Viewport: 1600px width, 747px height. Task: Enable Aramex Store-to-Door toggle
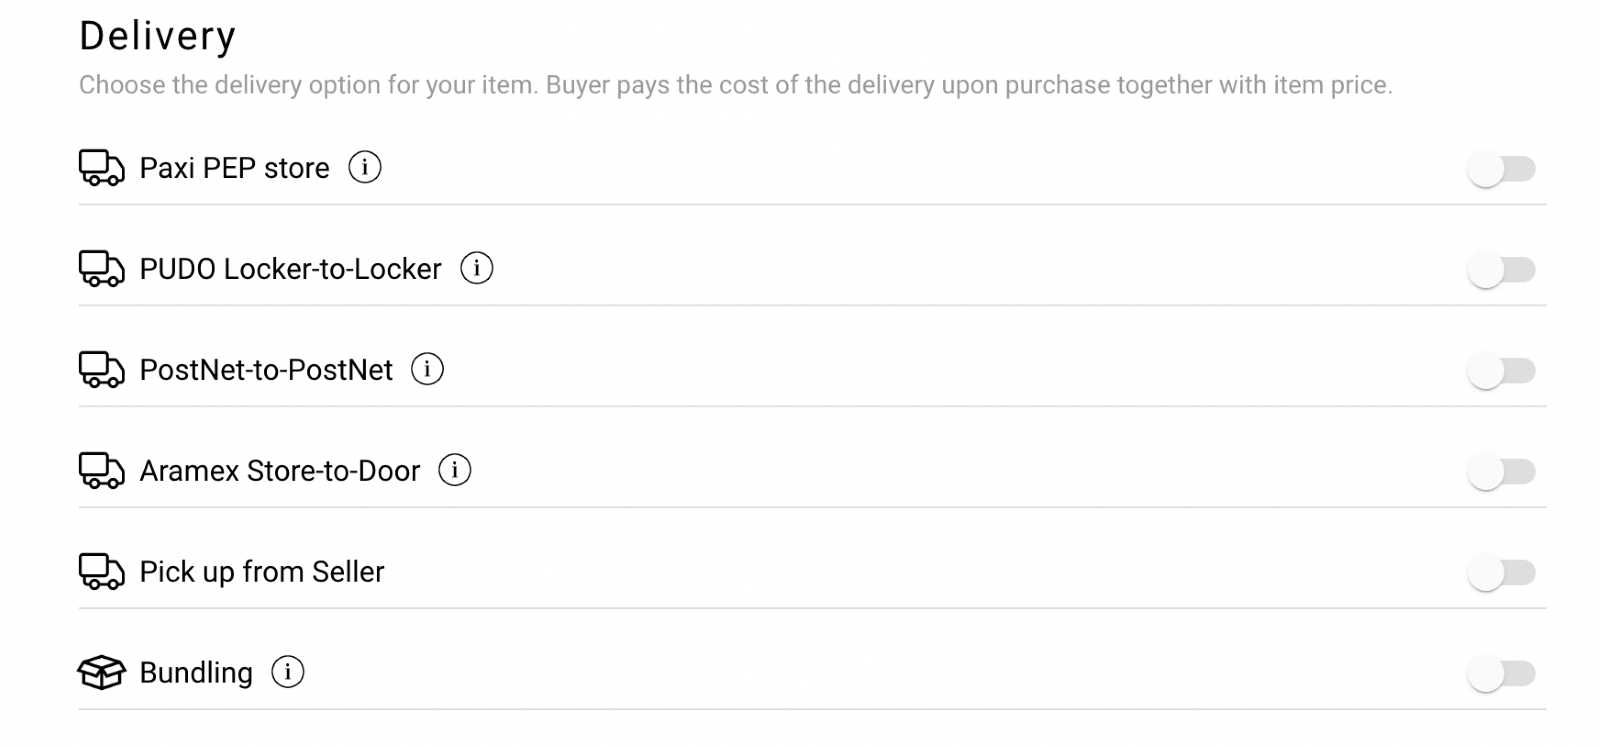(1501, 472)
